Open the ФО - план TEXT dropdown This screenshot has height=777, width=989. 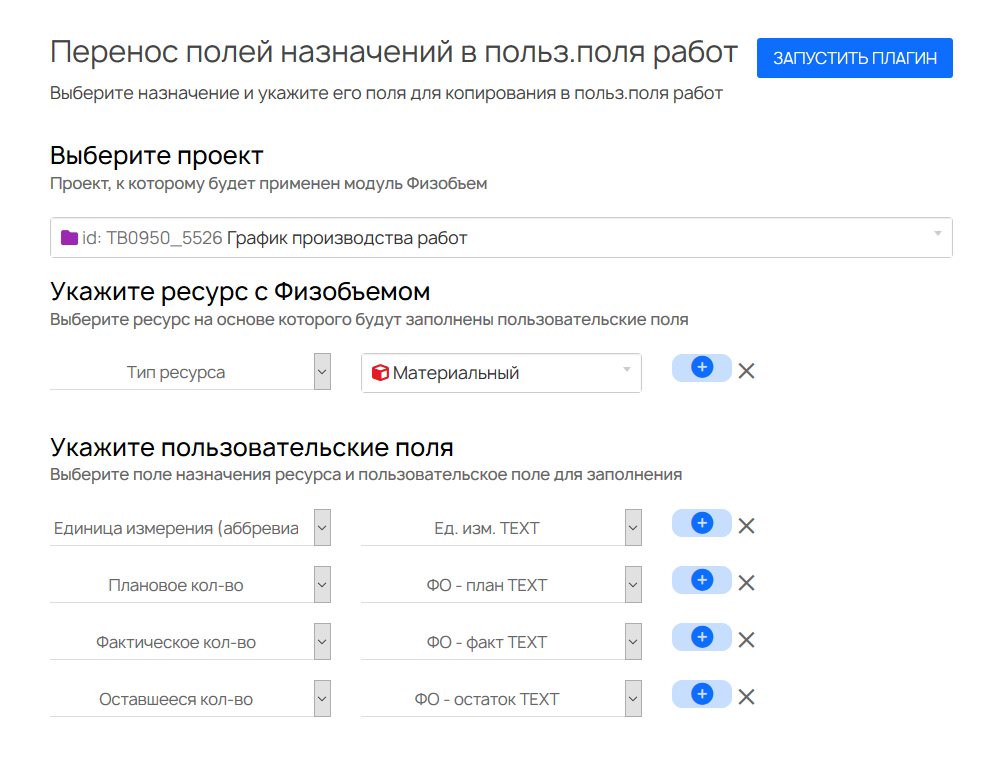pos(501,585)
